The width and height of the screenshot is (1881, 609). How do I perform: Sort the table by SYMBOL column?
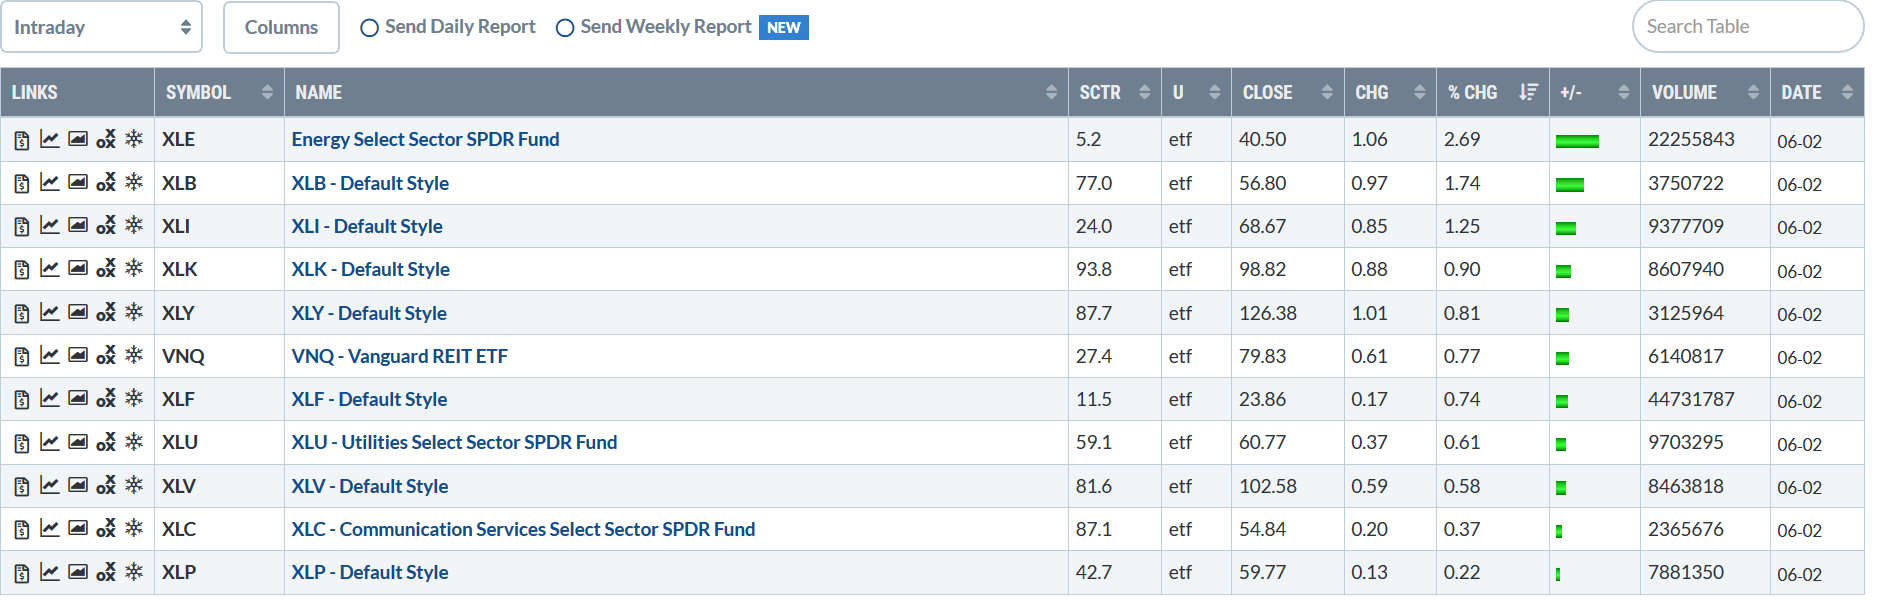[219, 92]
